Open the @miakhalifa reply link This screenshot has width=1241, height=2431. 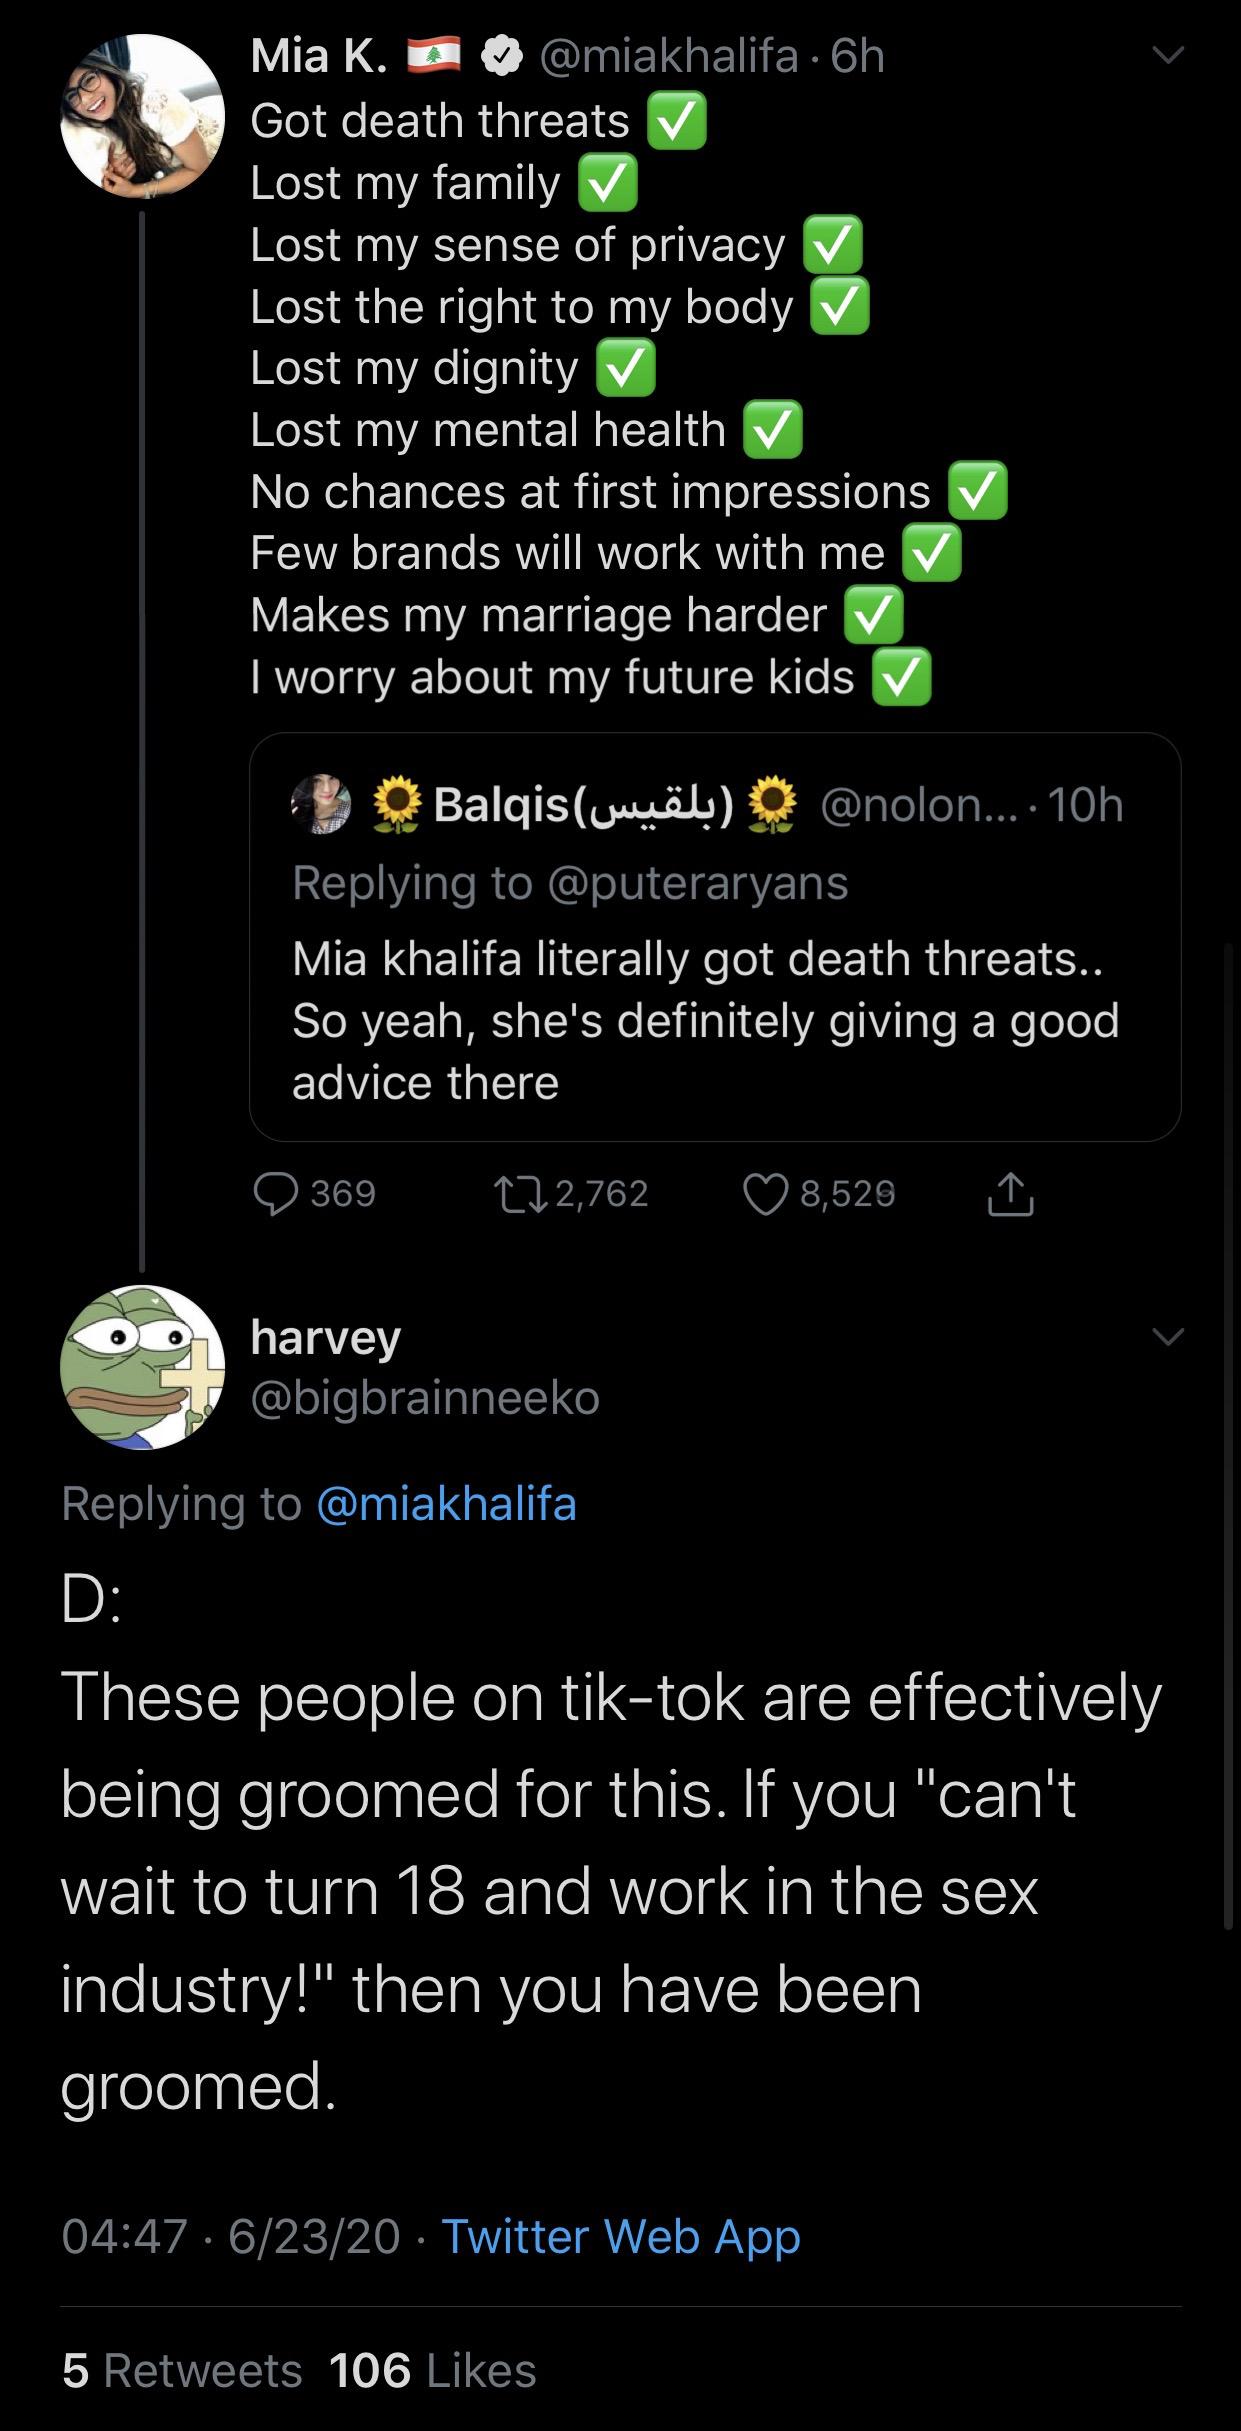click(x=446, y=1503)
